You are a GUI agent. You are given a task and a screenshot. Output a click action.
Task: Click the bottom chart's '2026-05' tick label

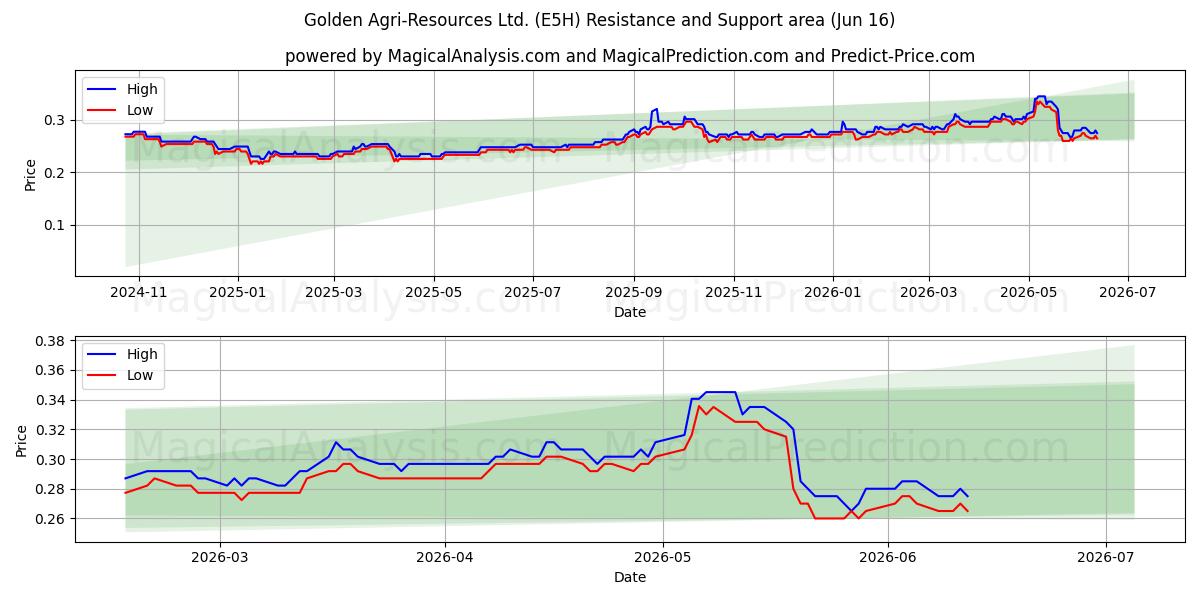click(x=663, y=557)
